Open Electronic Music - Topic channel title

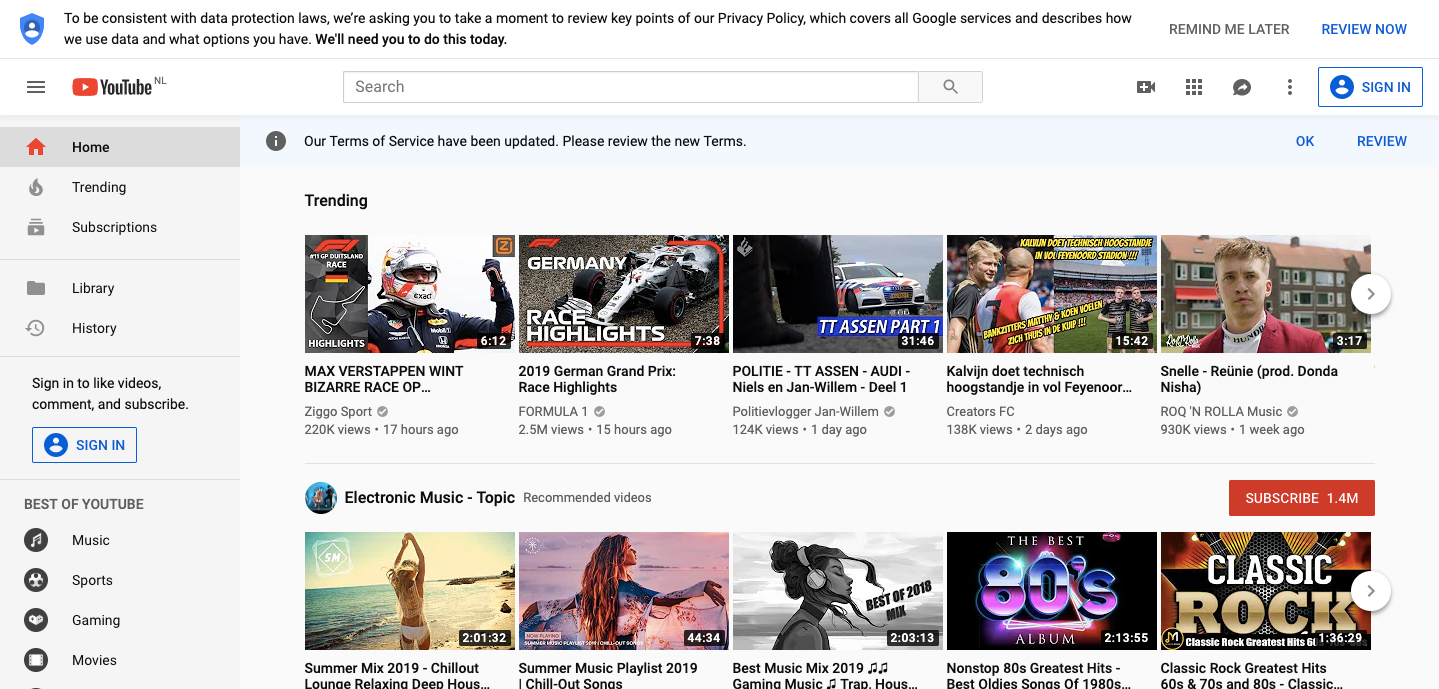coord(430,497)
